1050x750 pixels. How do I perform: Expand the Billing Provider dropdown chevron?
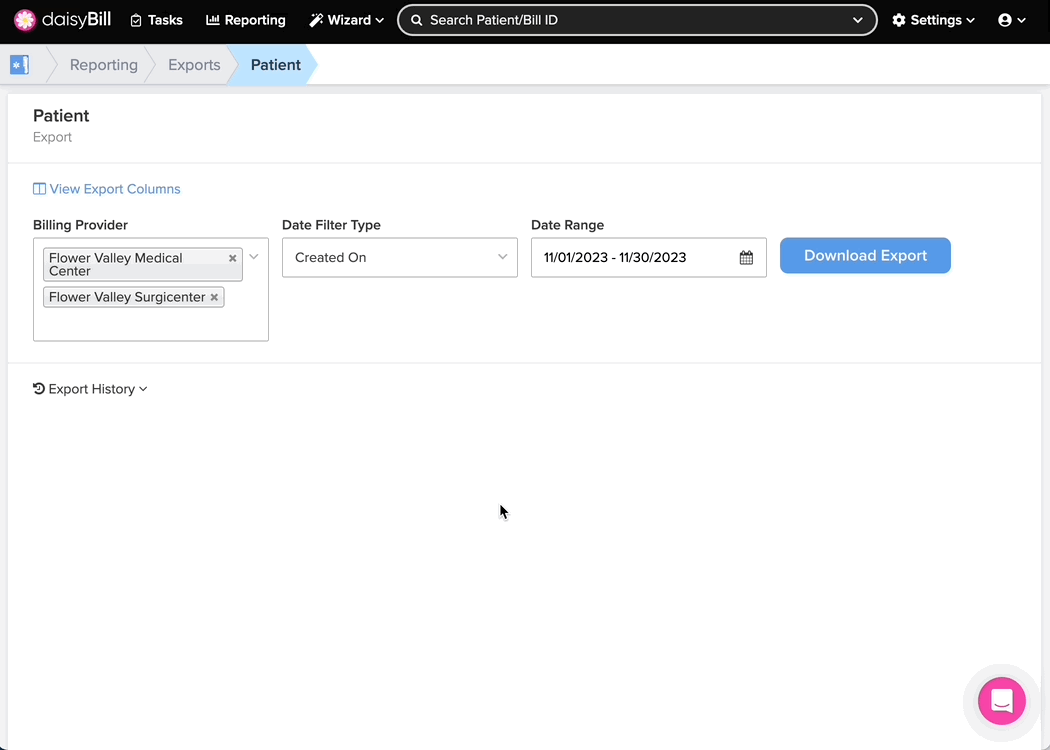254,256
